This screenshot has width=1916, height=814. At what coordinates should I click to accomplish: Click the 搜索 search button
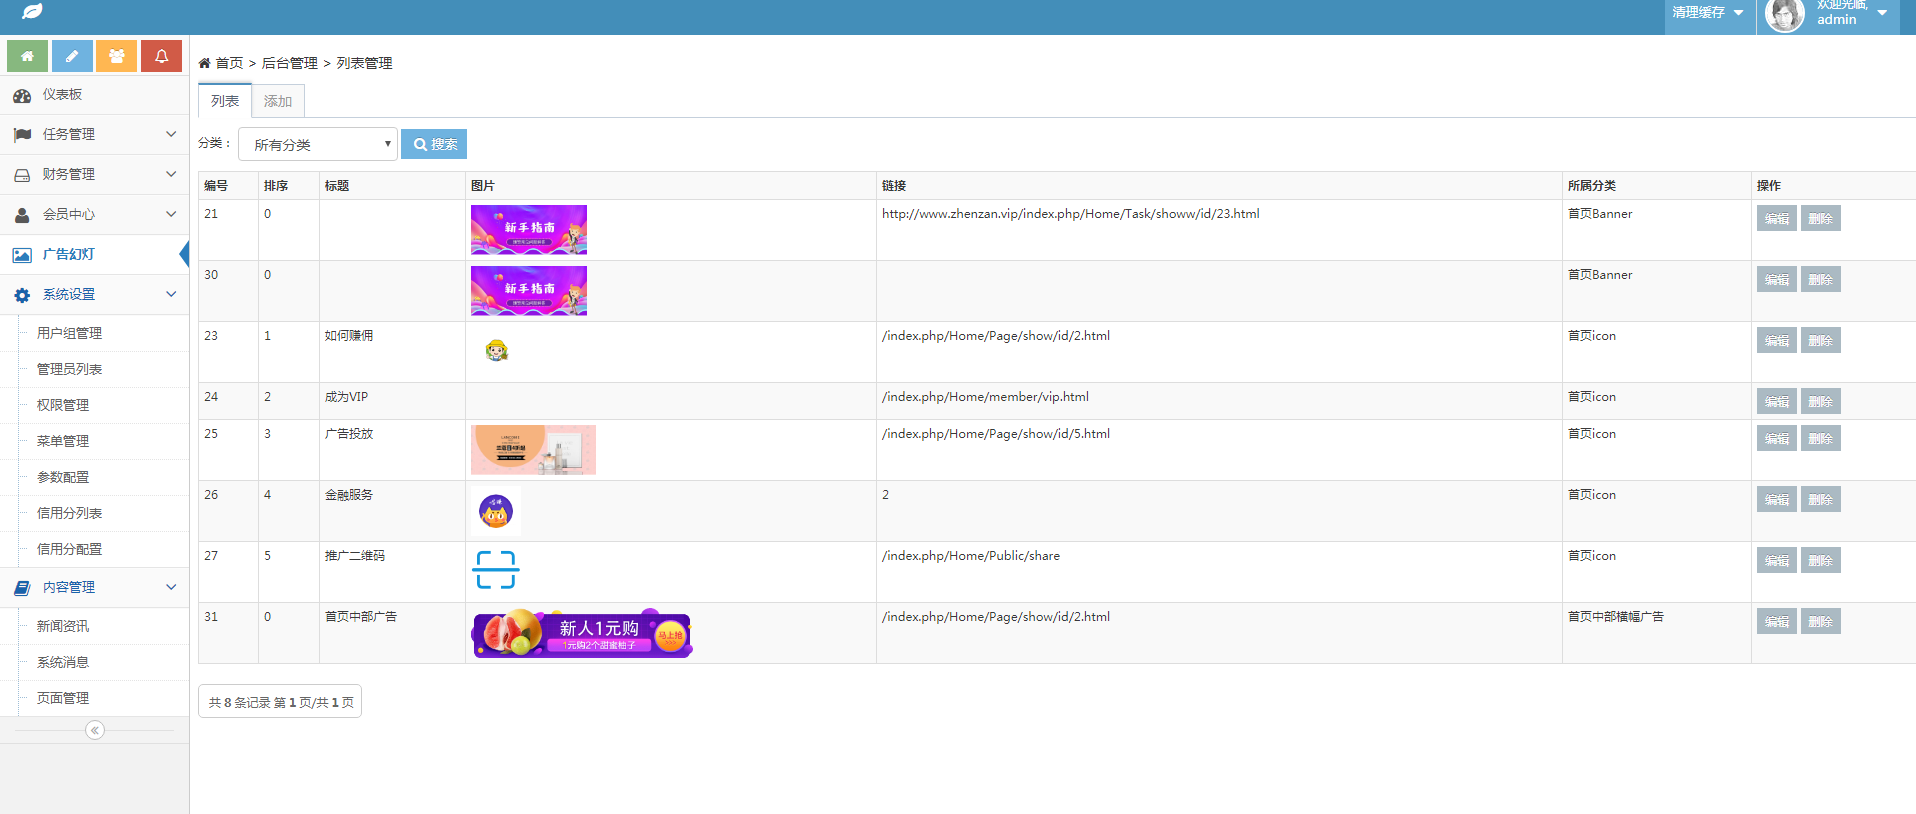(434, 144)
